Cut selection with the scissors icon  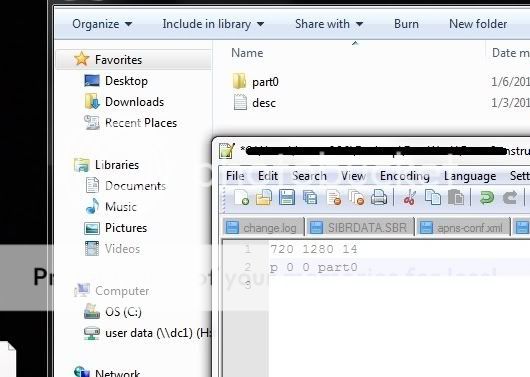click(409, 197)
